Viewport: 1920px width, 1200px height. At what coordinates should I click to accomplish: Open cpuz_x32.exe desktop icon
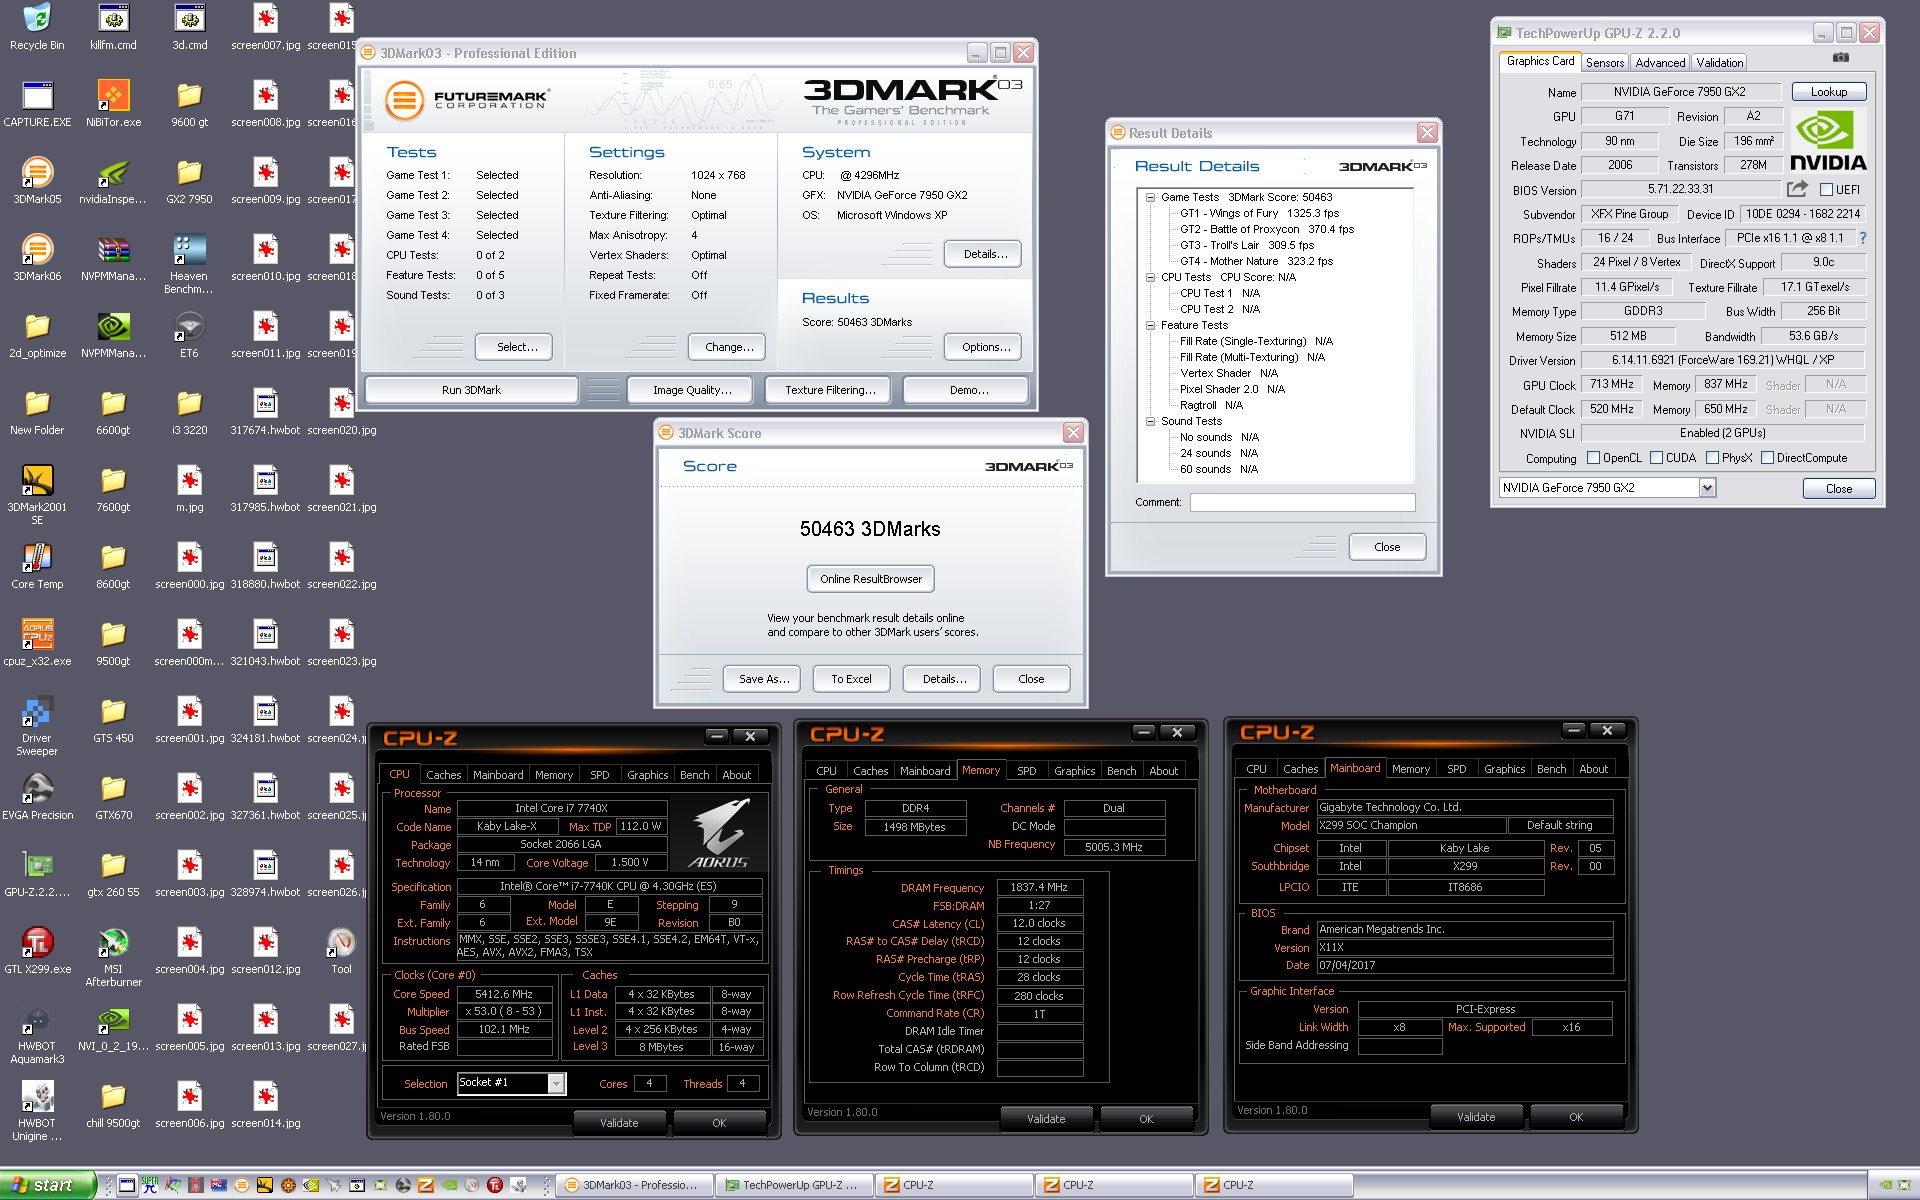(37, 643)
